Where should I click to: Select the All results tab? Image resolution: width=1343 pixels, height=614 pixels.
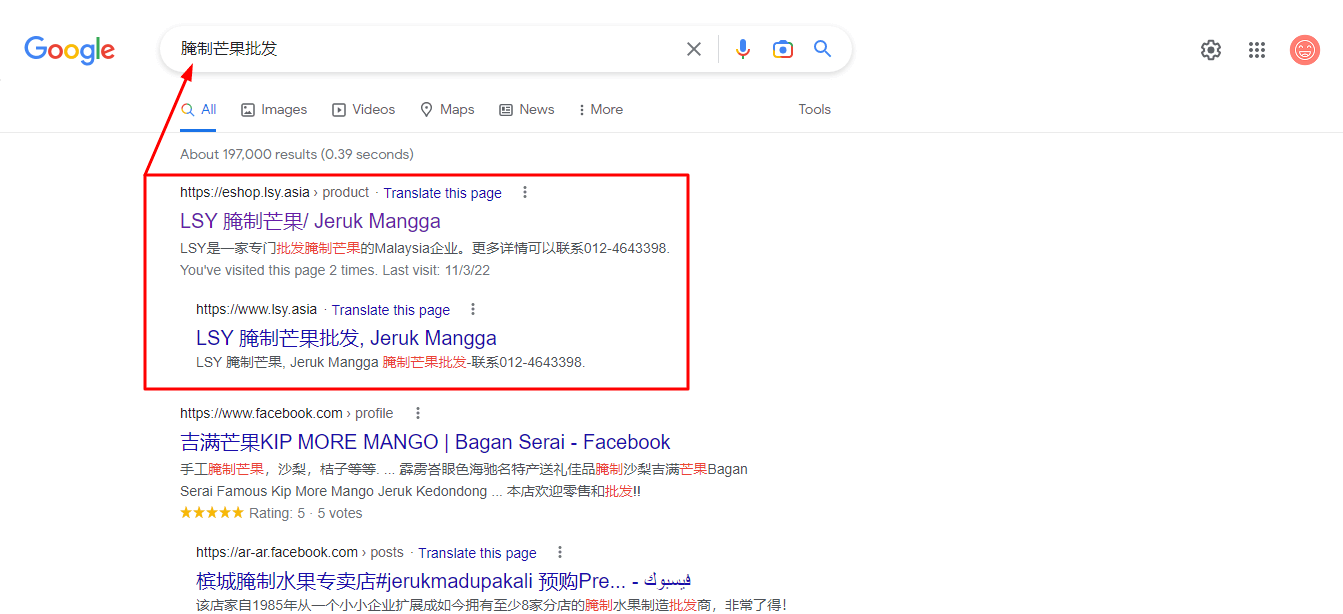click(x=198, y=110)
